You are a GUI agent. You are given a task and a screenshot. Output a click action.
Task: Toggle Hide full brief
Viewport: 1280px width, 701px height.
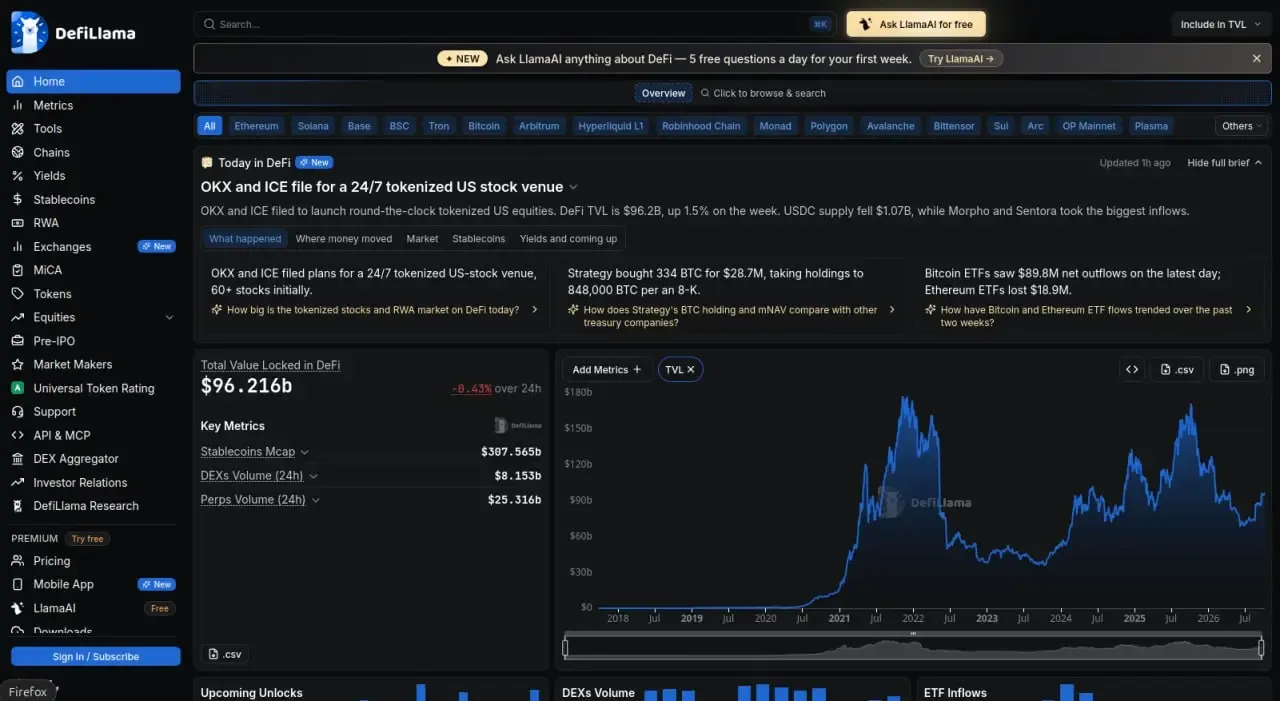point(1225,163)
